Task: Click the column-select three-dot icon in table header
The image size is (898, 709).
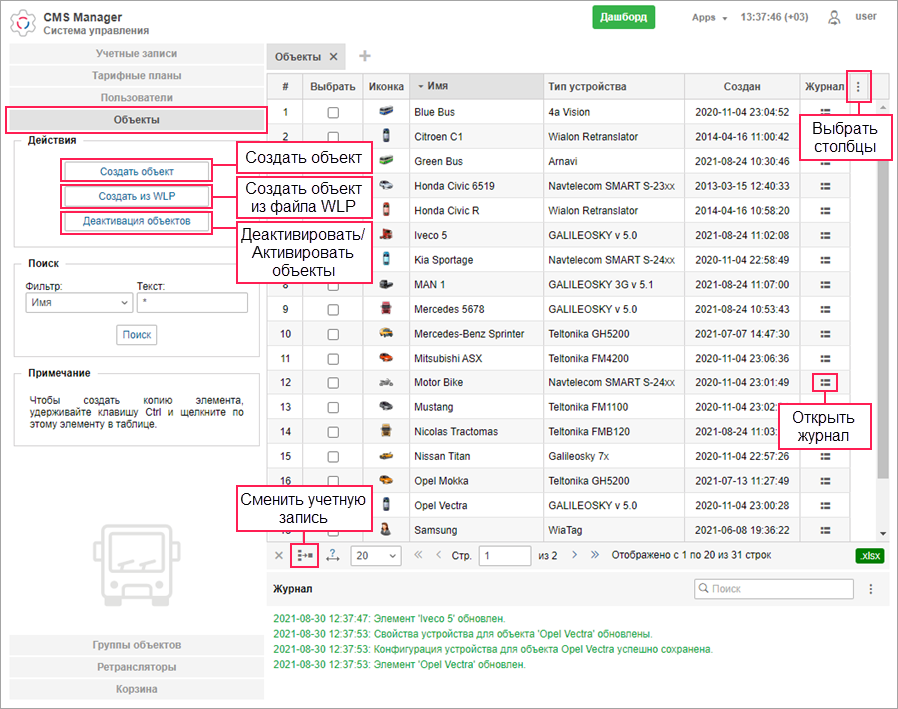Action: (x=858, y=86)
